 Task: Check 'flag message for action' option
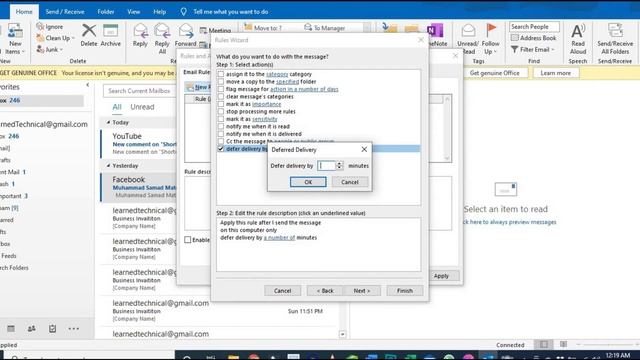point(221,89)
